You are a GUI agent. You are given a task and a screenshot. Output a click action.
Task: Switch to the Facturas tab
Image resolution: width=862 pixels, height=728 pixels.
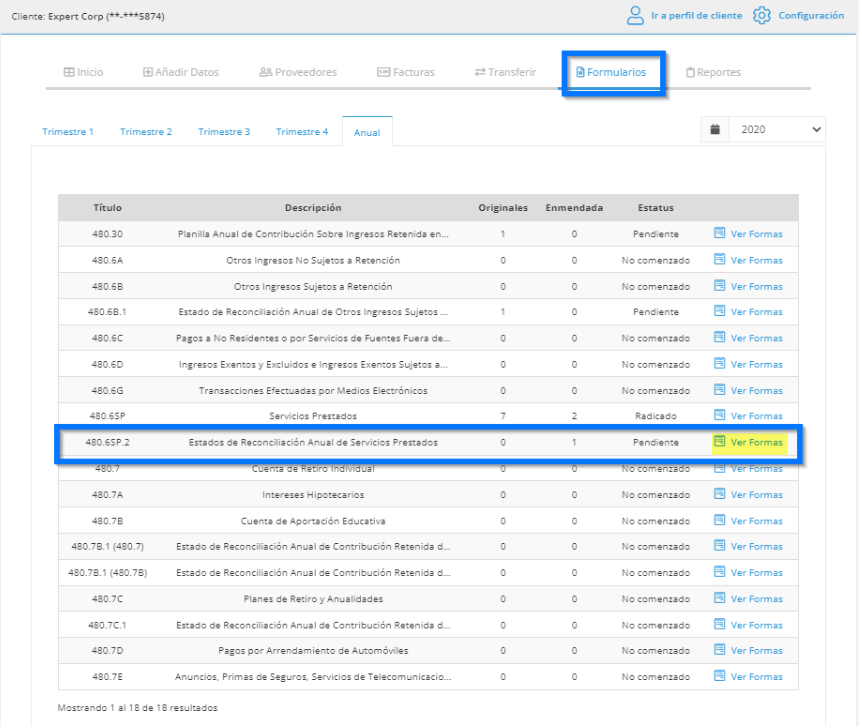[x=407, y=72]
